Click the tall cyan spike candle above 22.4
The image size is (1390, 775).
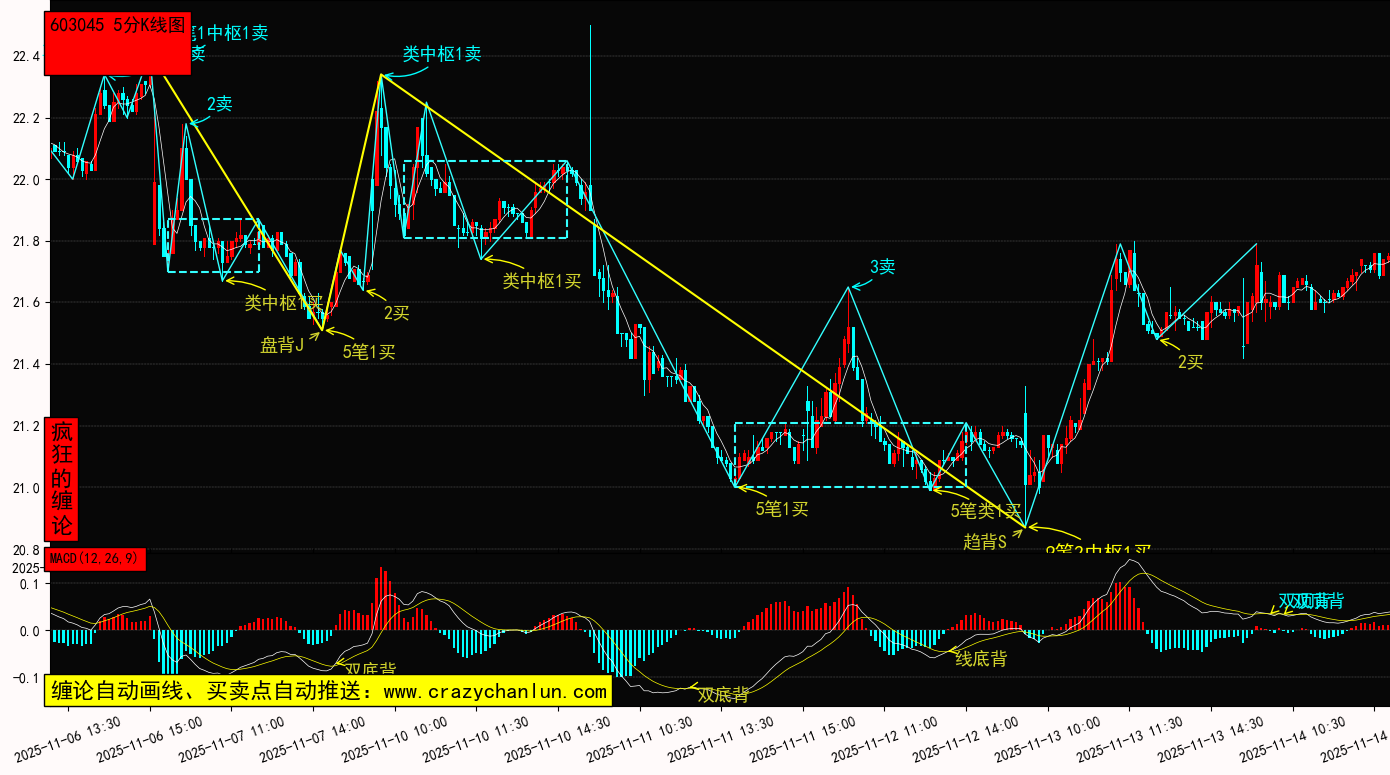tap(590, 100)
